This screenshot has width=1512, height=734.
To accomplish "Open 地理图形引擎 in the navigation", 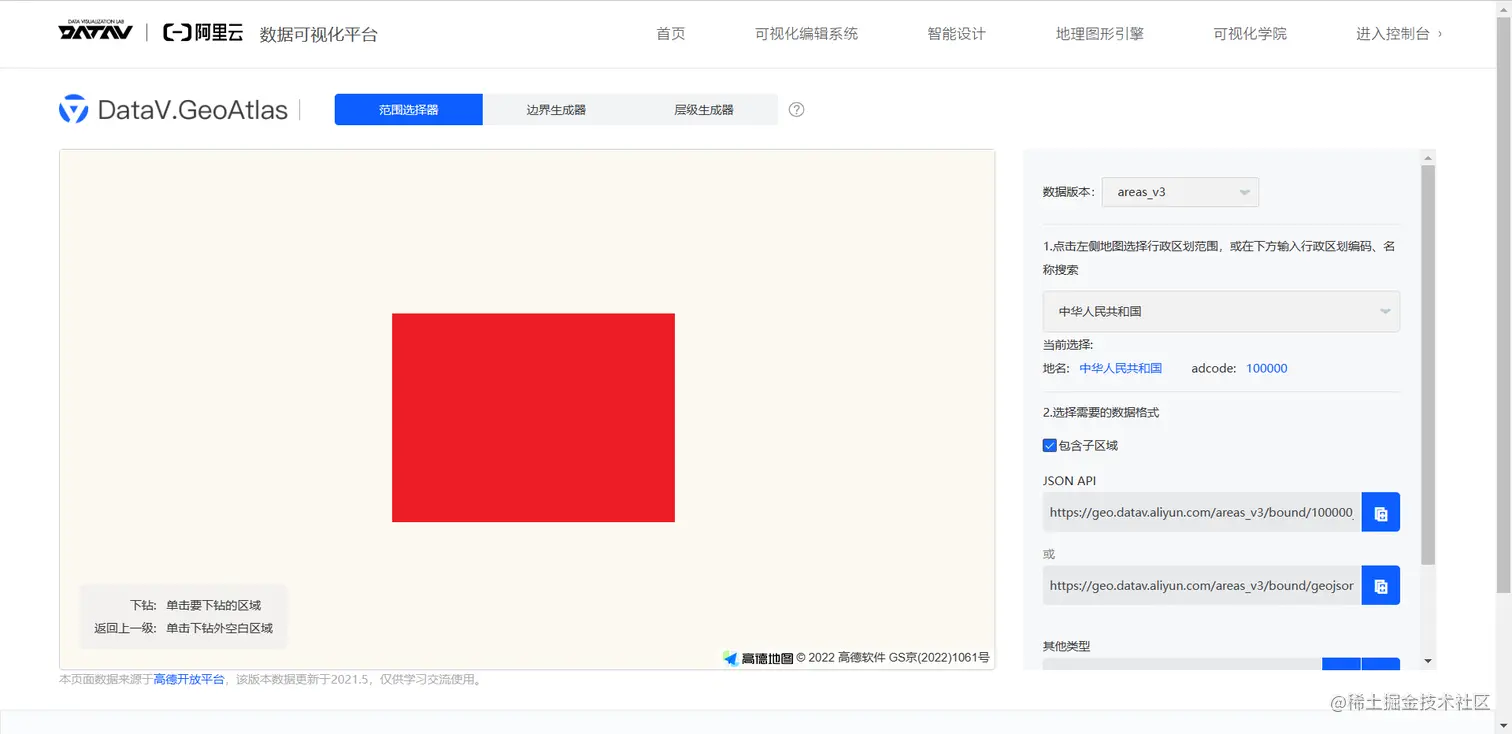I will pos(1100,34).
